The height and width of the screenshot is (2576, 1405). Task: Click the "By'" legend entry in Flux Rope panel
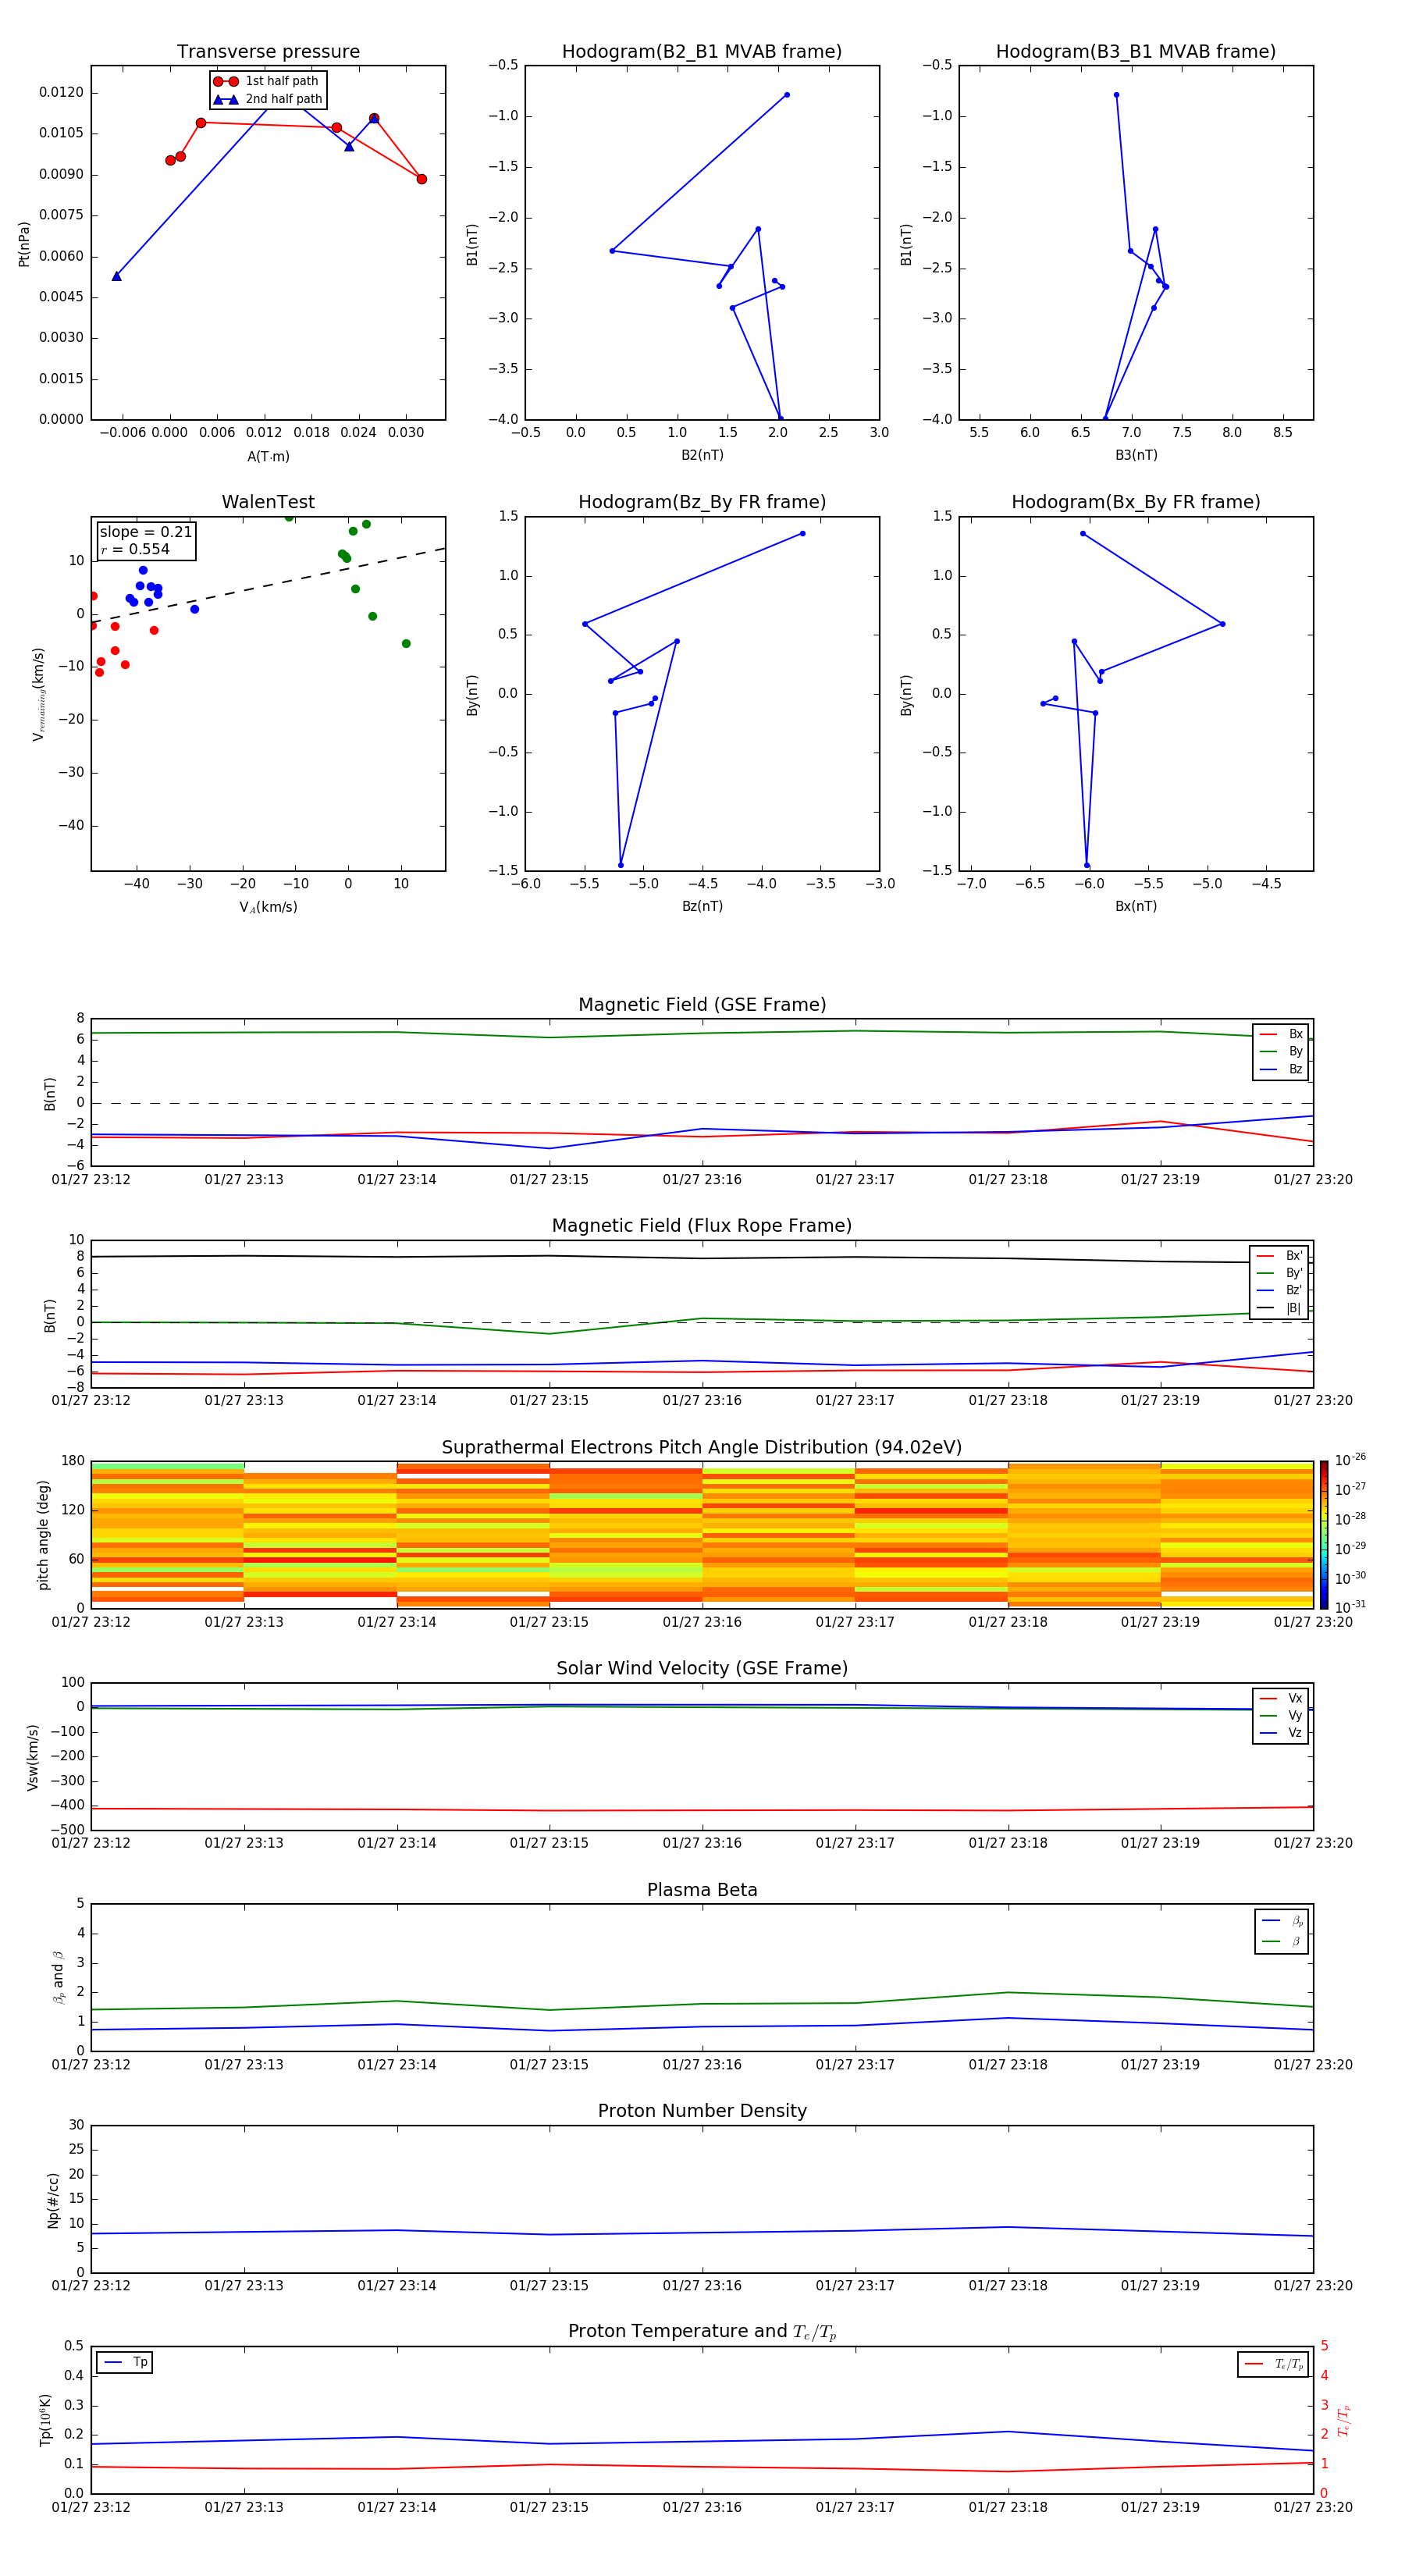tap(1280, 1273)
